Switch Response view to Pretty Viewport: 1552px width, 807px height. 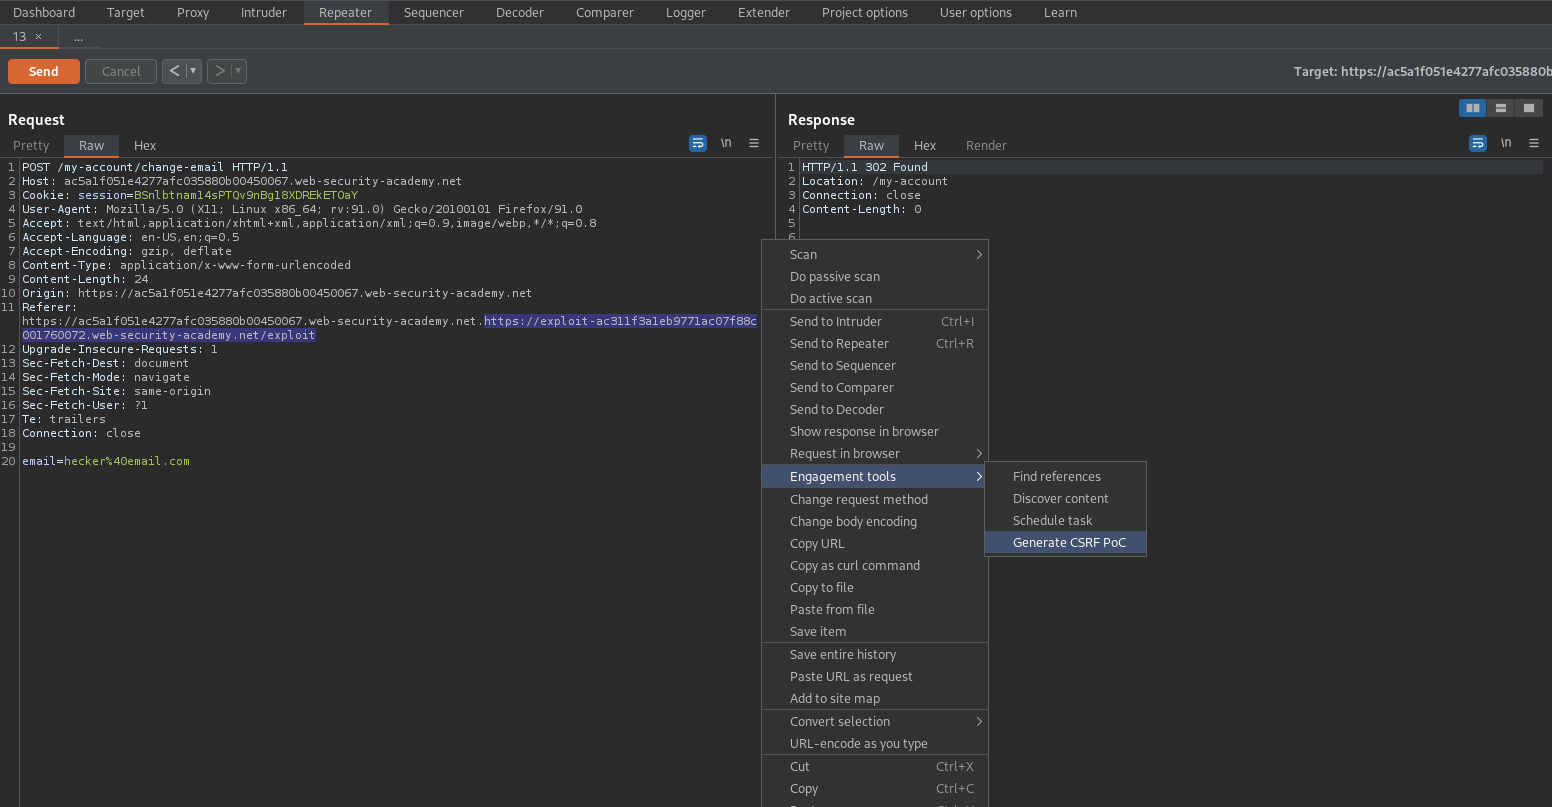pos(811,145)
